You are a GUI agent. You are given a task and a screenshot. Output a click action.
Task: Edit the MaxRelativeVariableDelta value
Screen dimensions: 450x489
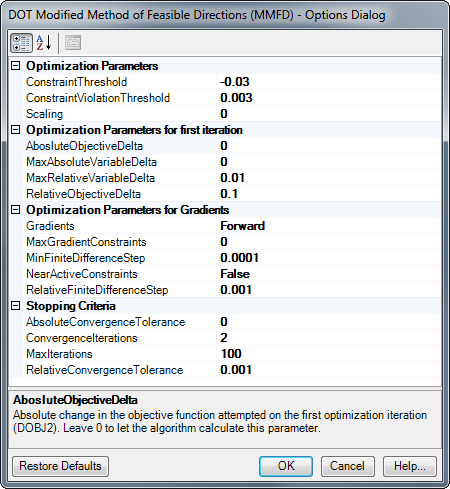pyautogui.click(x=329, y=178)
